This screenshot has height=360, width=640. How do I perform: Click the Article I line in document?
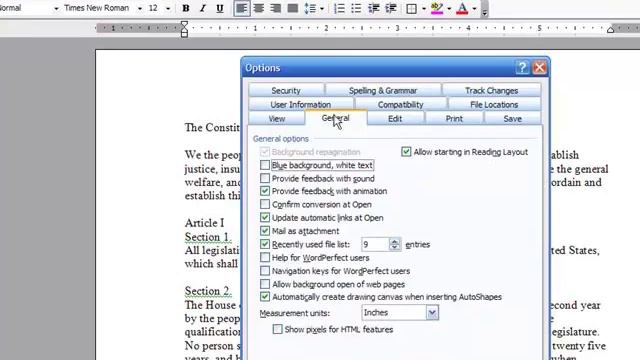coord(204,223)
